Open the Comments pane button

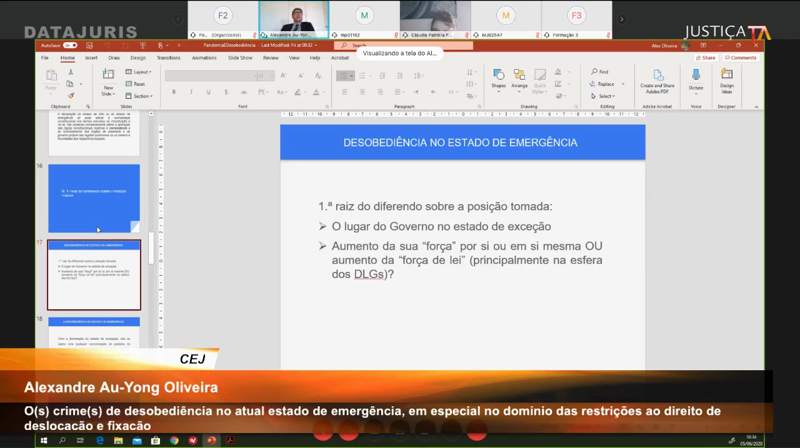(x=741, y=58)
